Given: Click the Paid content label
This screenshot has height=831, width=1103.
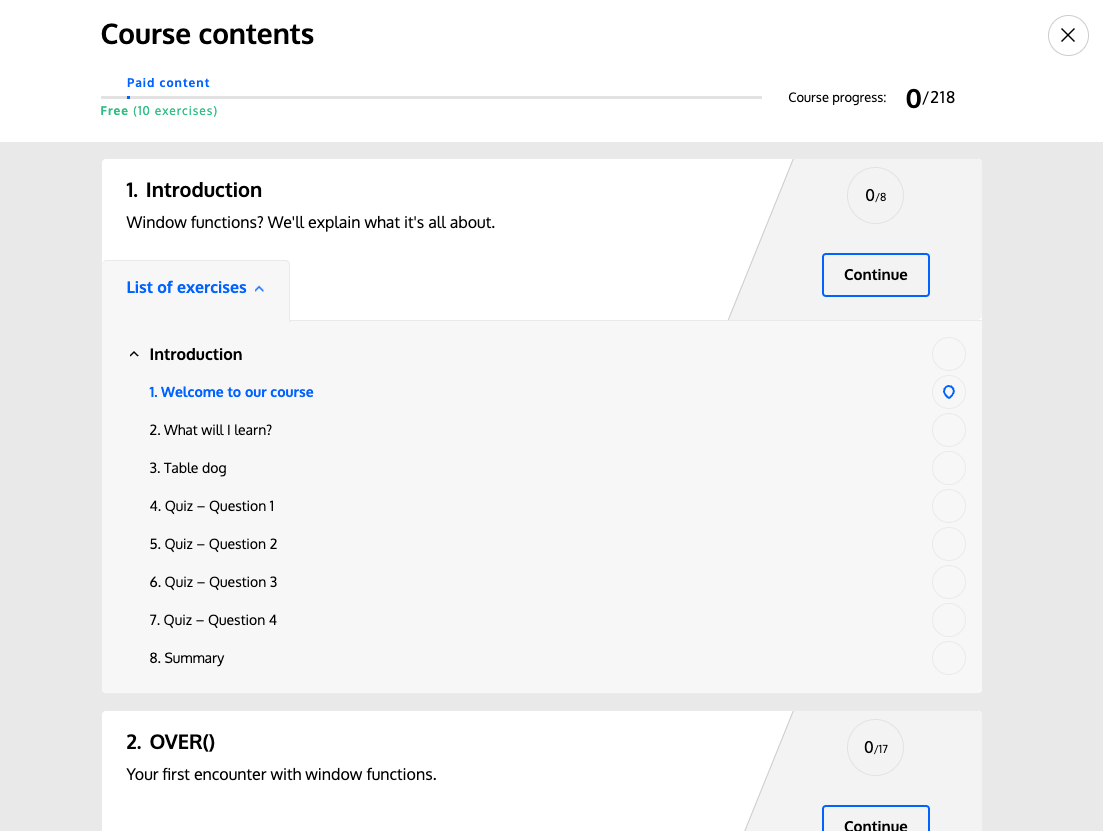Looking at the screenshot, I should point(168,82).
